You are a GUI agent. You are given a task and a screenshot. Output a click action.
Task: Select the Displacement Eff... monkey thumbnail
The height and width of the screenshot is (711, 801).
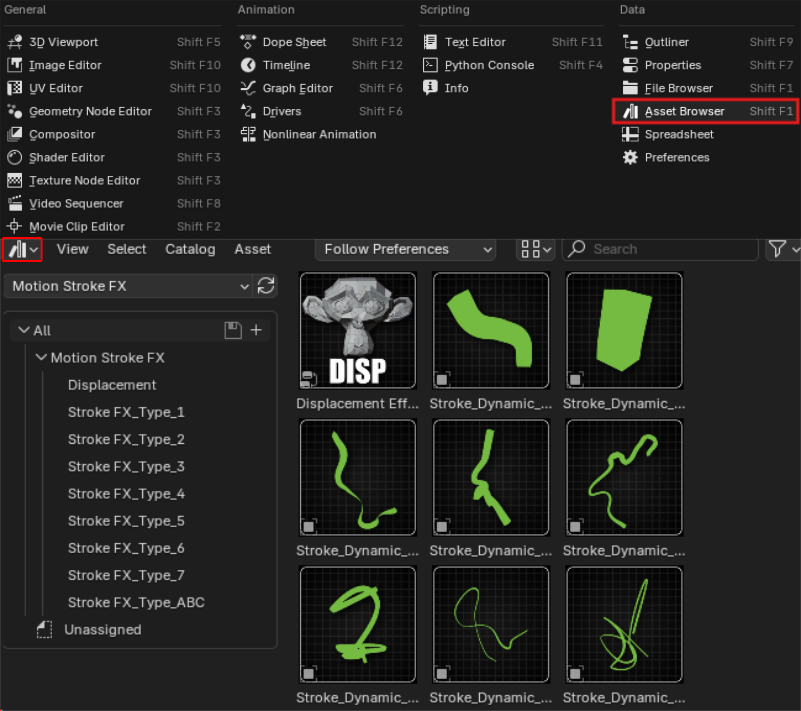coord(358,330)
